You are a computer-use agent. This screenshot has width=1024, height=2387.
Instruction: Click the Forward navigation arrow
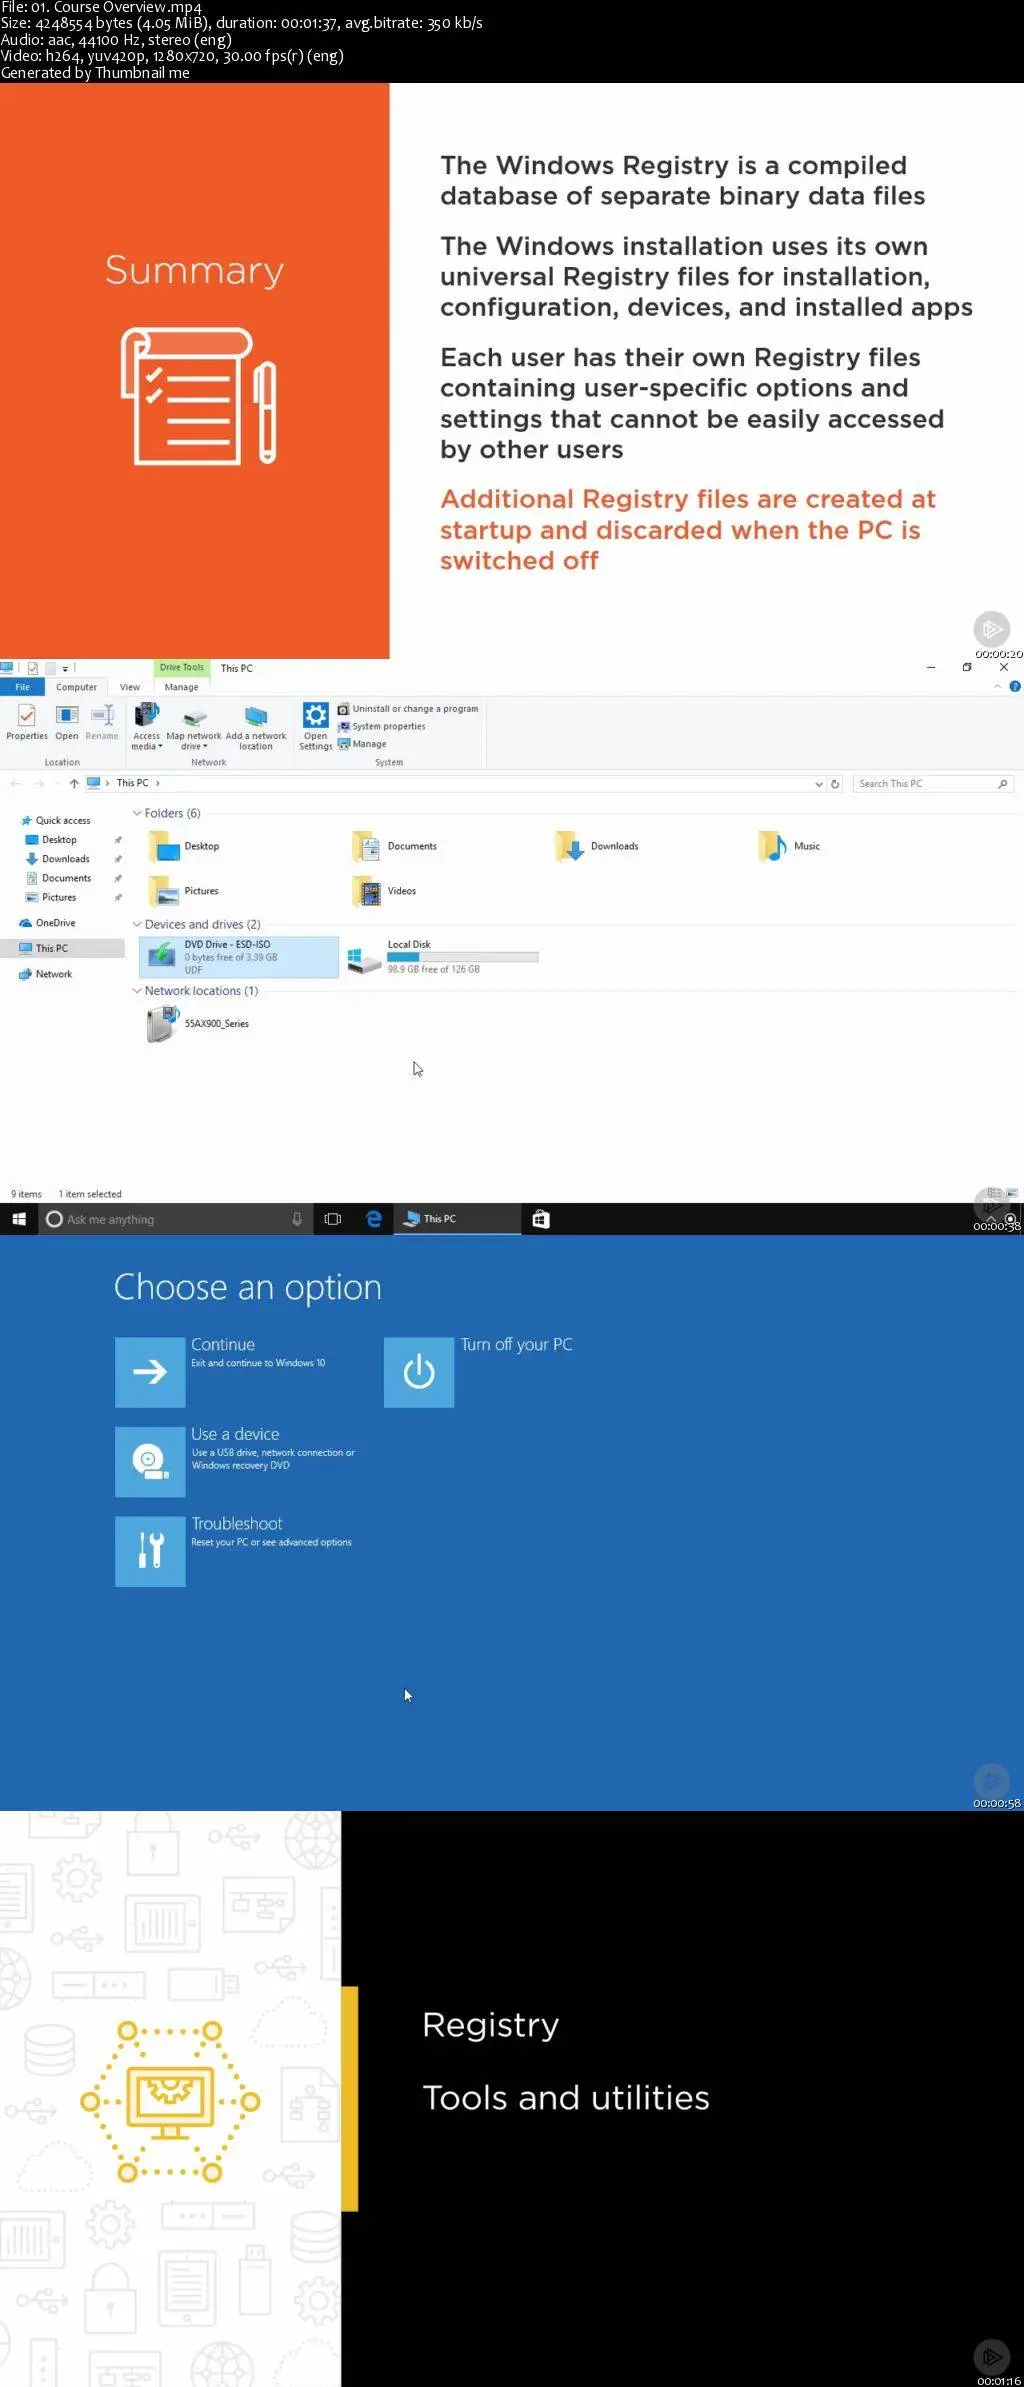(x=39, y=784)
